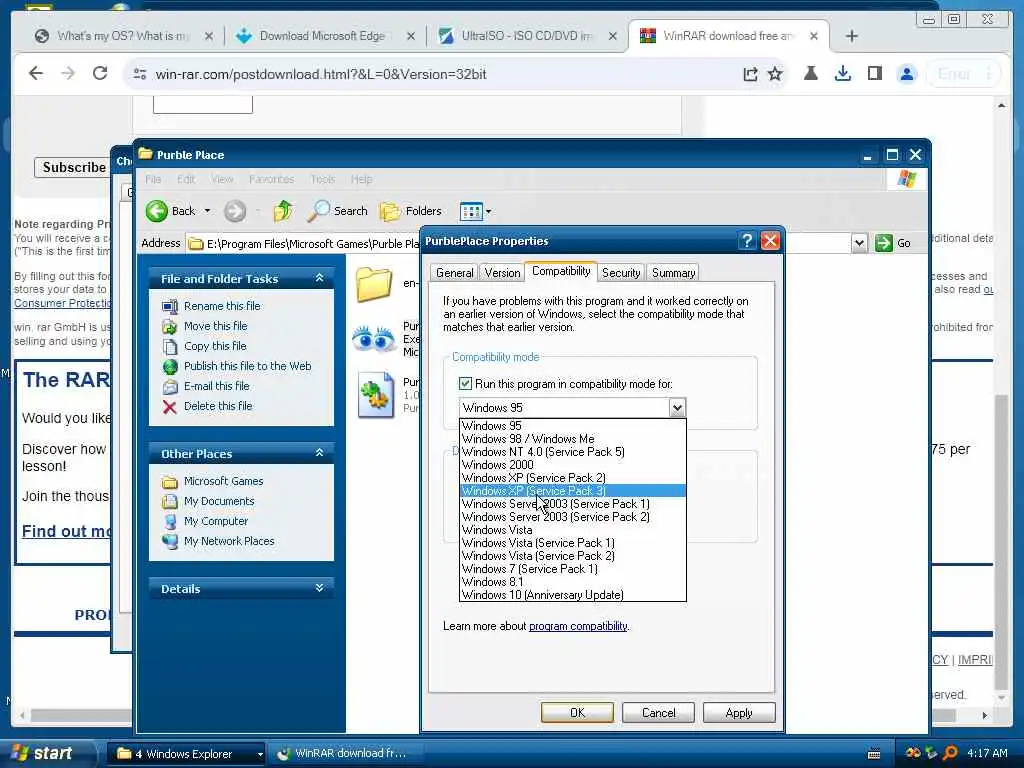
Task: Click Explorer Search button
Action: tap(338, 211)
